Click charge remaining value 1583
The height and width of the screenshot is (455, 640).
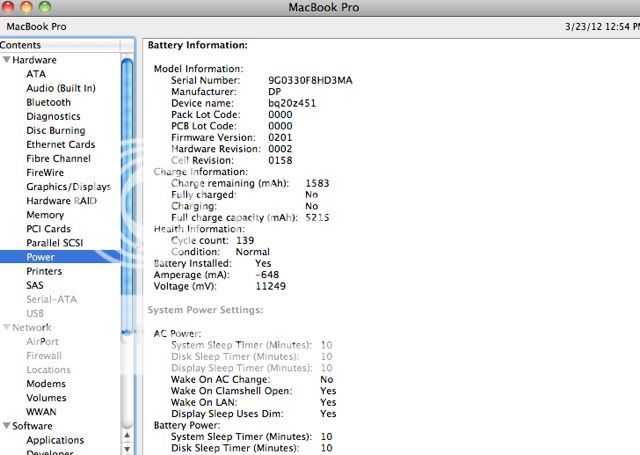(317, 183)
